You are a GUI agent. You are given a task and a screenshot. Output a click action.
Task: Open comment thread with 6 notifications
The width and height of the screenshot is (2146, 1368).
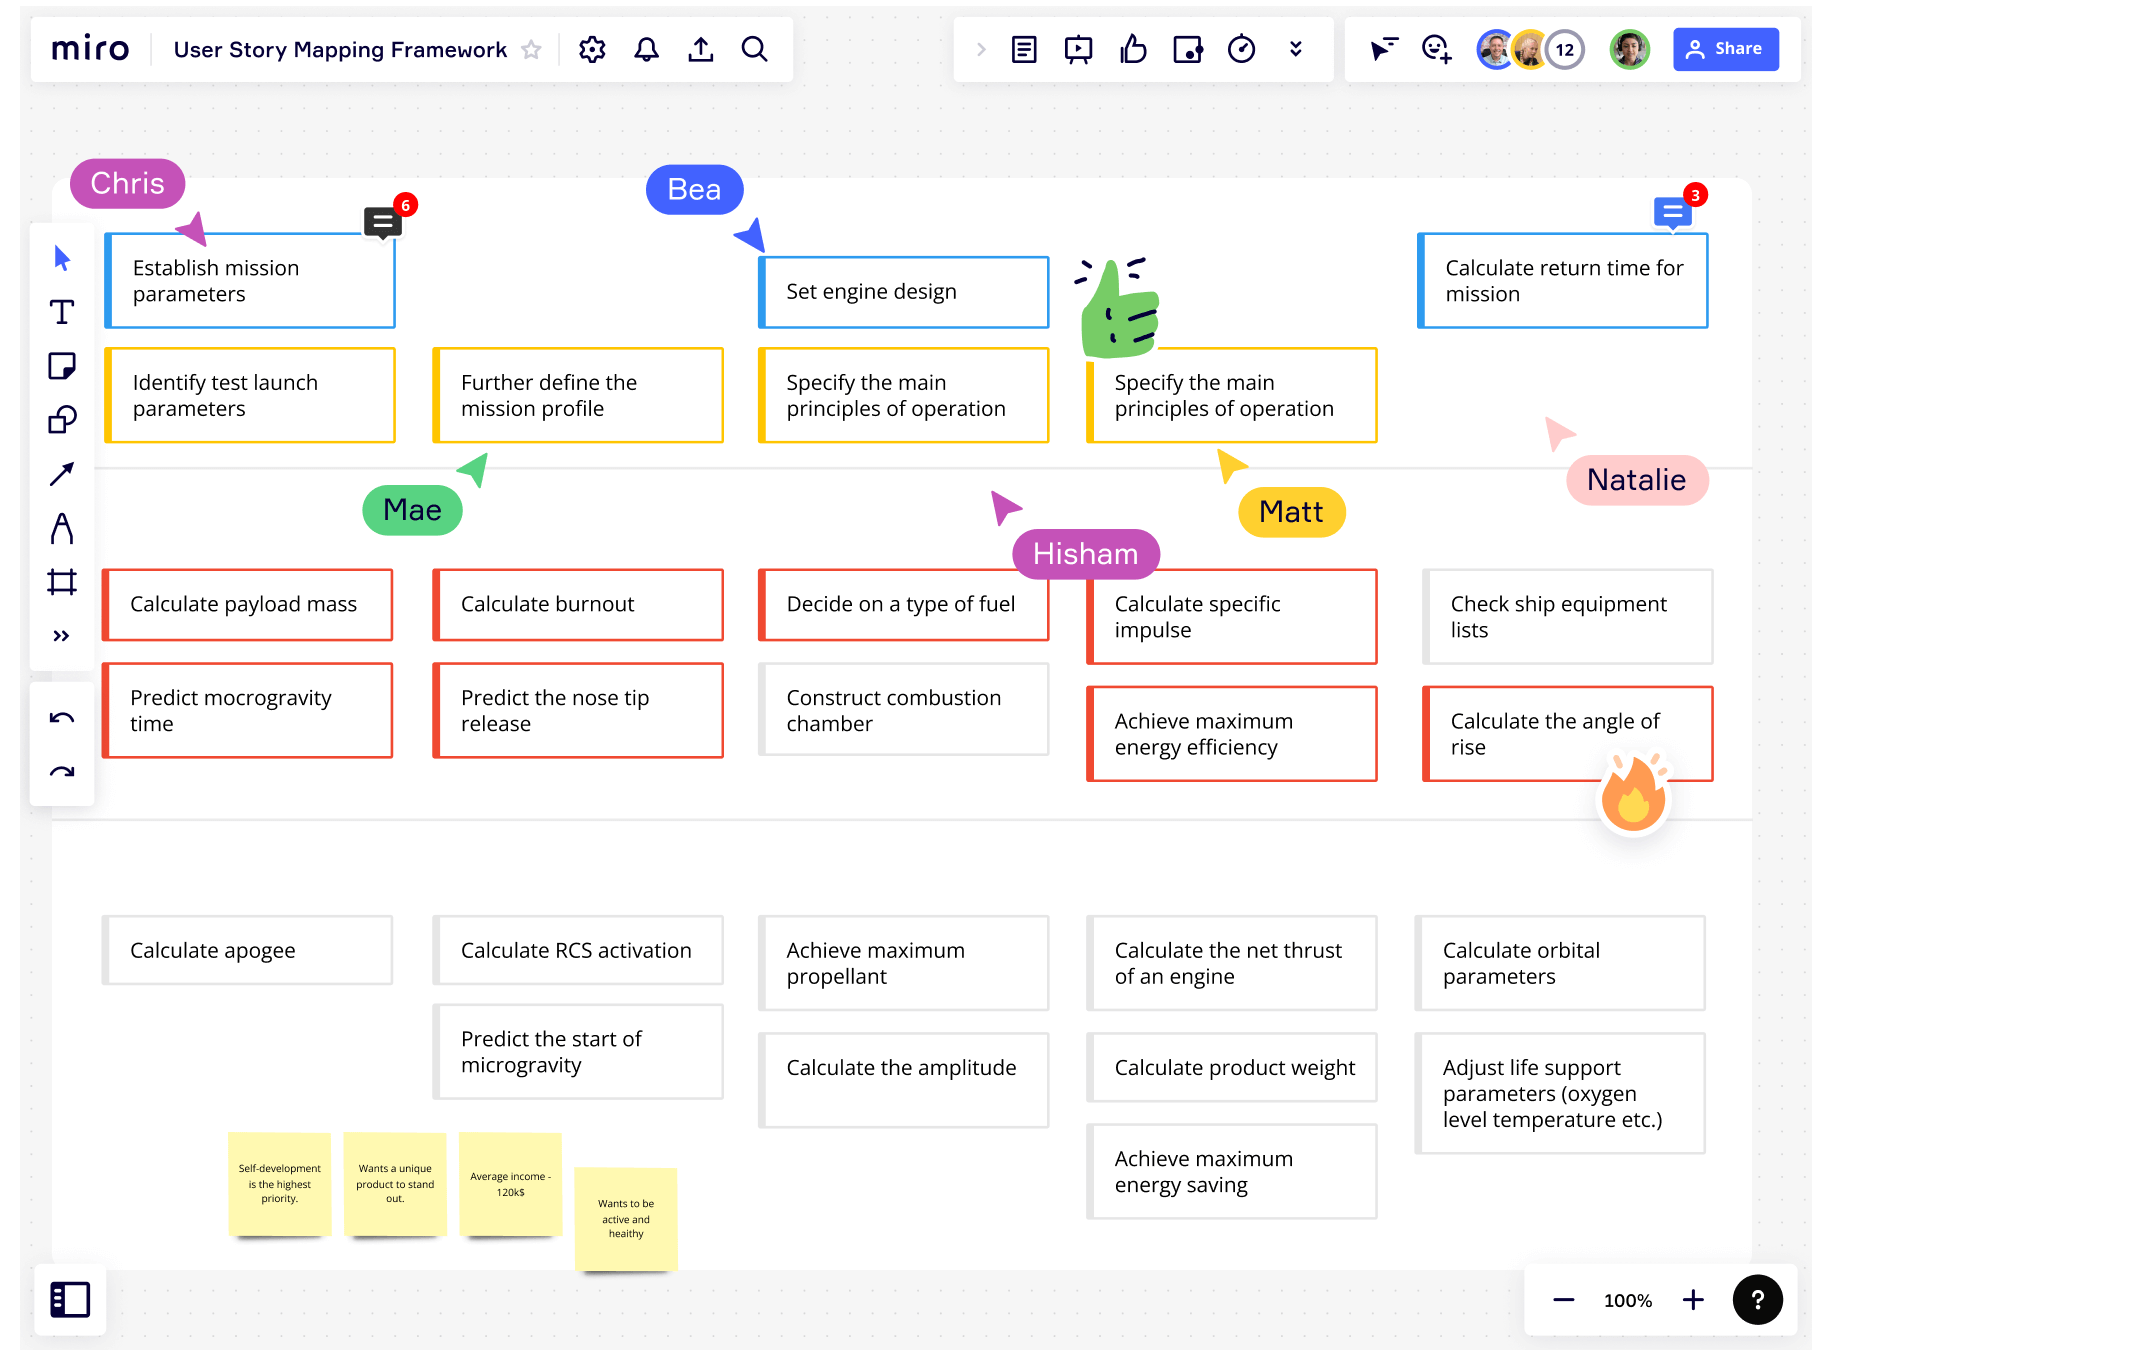(382, 222)
